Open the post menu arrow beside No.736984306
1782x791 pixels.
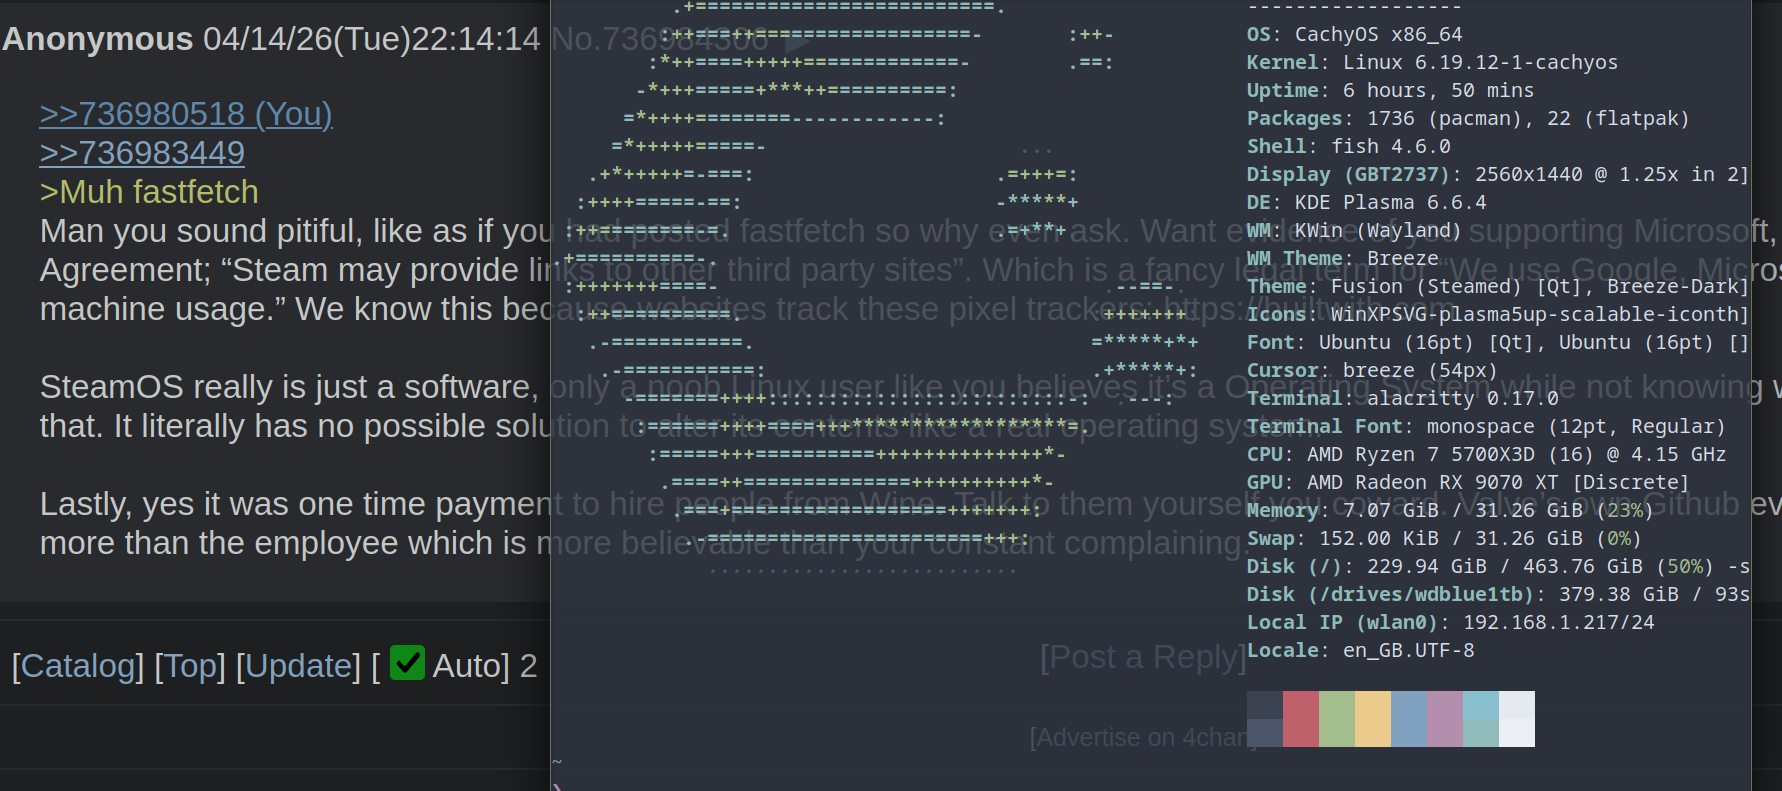[797, 40]
